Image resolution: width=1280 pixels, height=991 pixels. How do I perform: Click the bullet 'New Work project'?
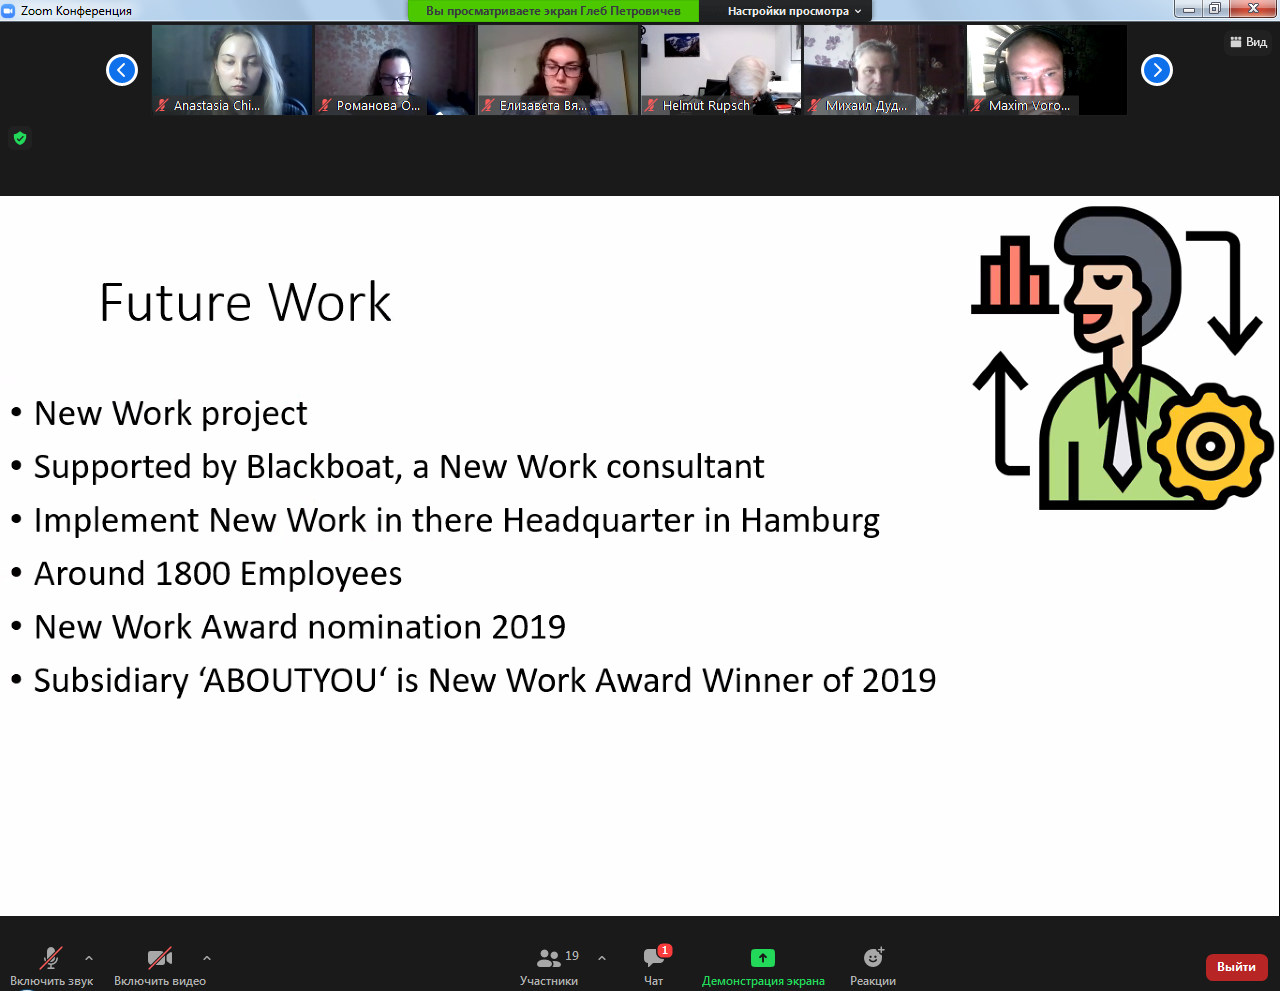point(171,413)
